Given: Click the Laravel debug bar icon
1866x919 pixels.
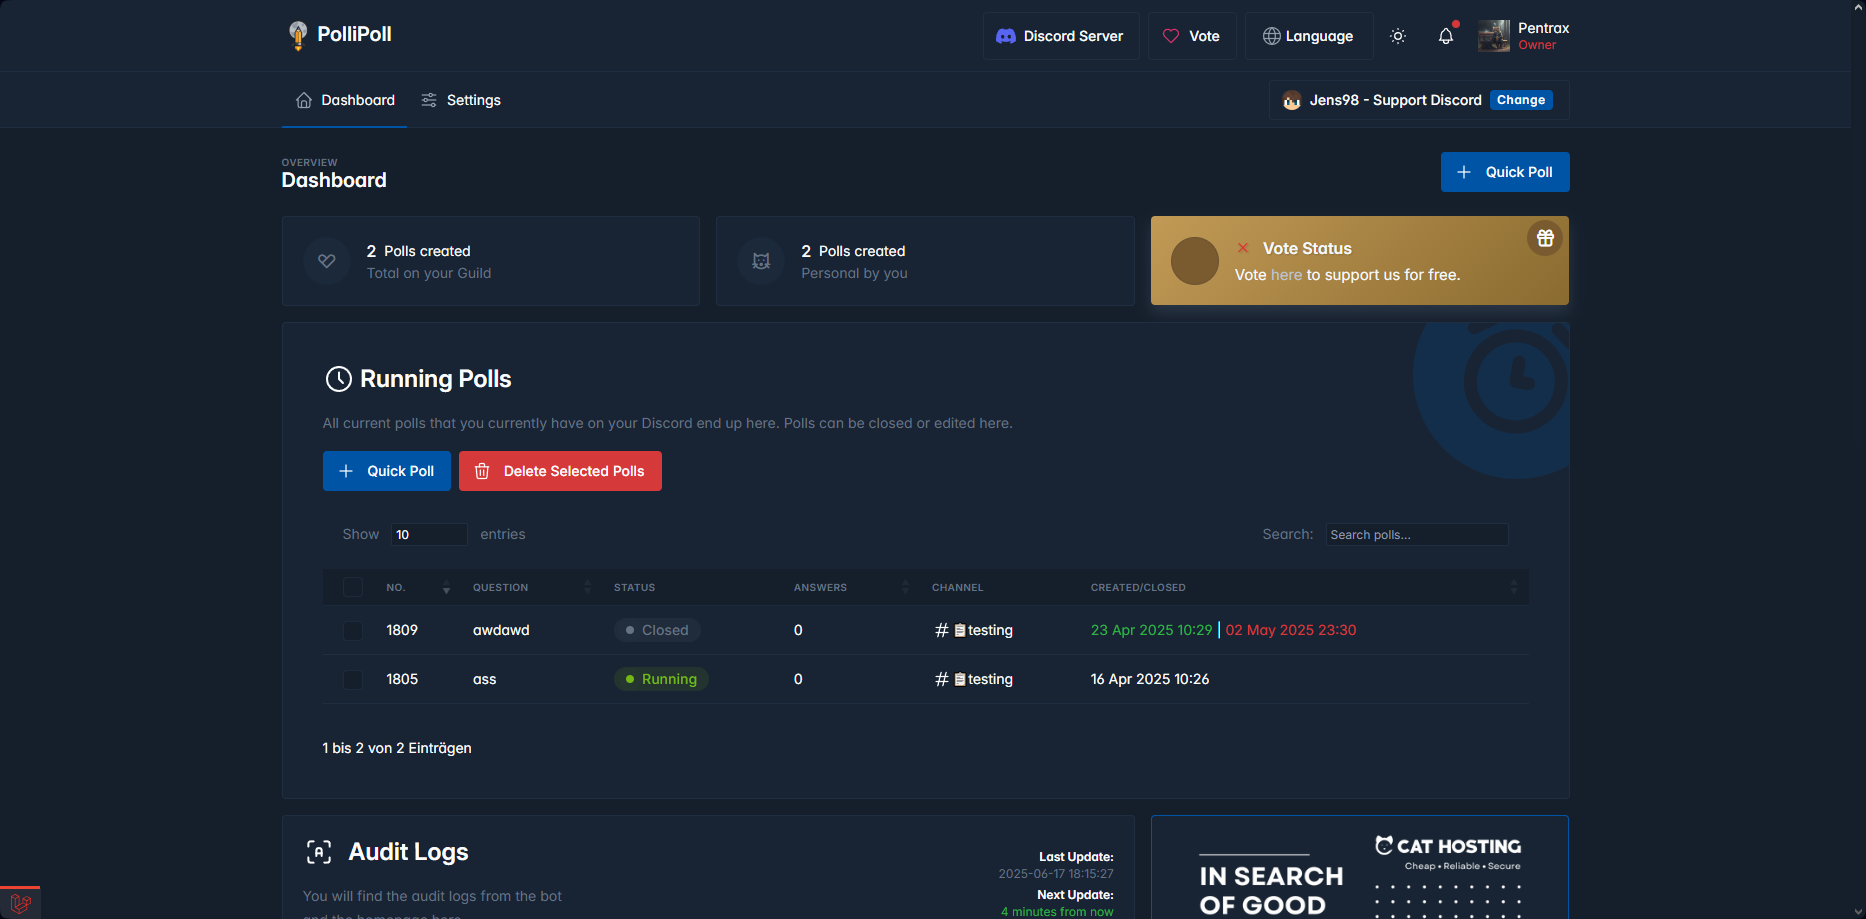Looking at the screenshot, I should pyautogui.click(x=20, y=903).
